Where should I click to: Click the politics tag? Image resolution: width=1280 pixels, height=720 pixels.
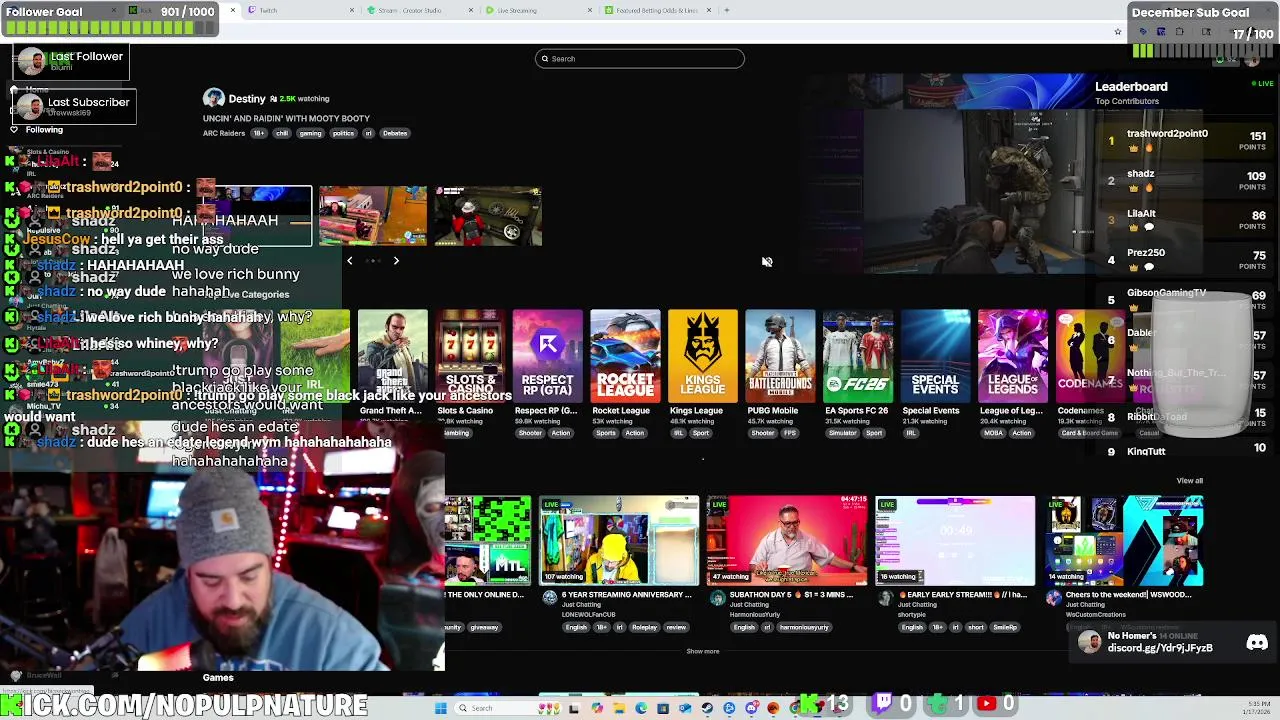343,133
